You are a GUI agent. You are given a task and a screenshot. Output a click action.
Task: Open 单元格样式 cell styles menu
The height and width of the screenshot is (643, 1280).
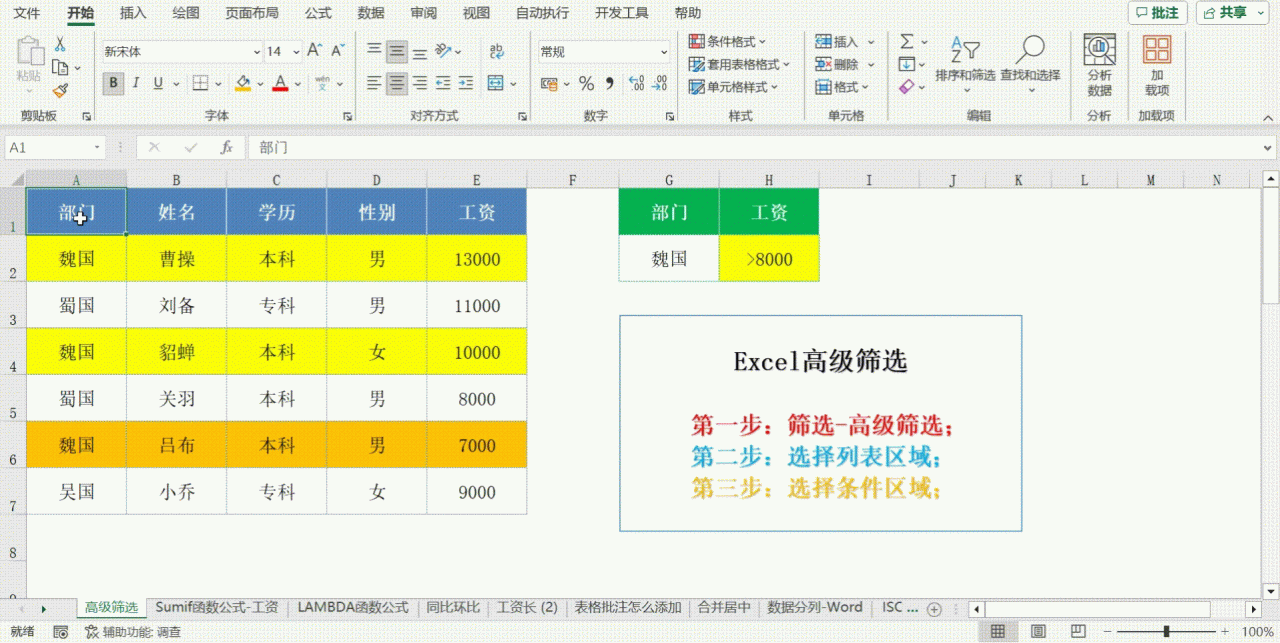coord(734,87)
